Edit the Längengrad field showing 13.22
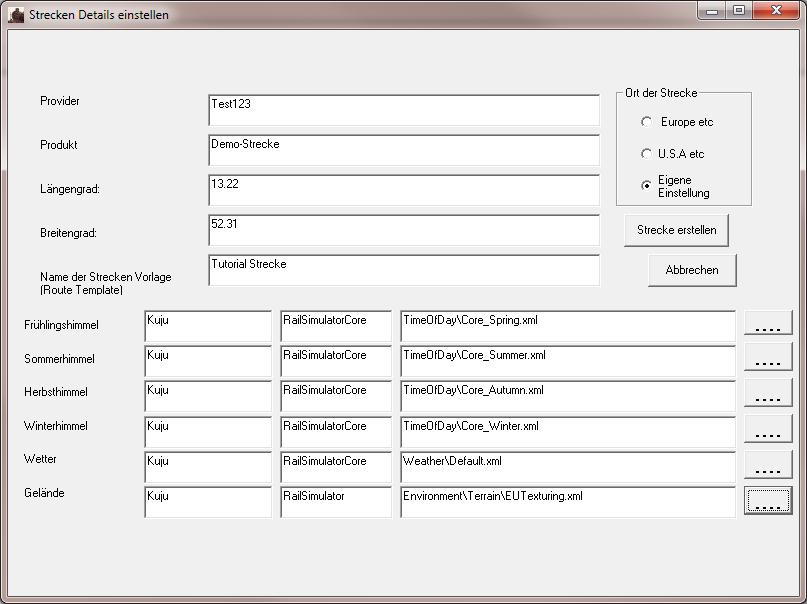The image size is (807, 604). 404,190
